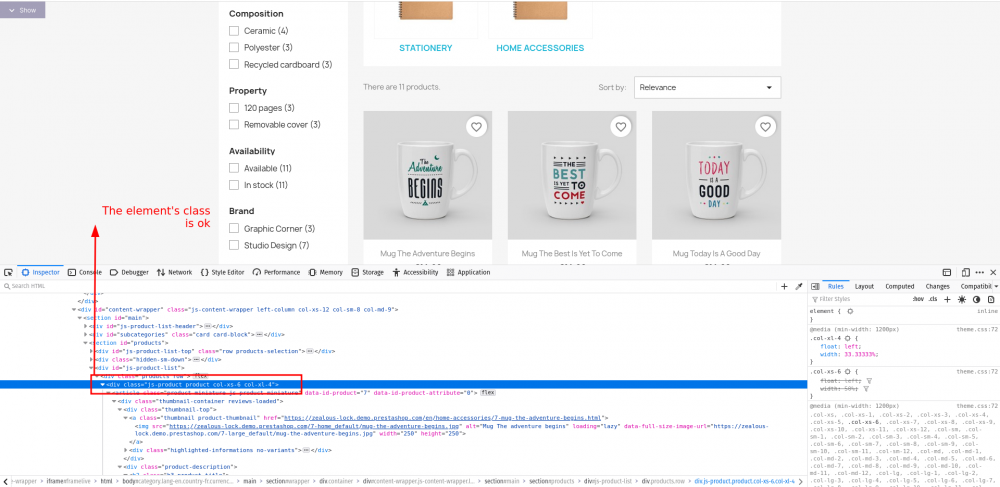Check the Graphic Corner (3) brand filter
The image size is (1000, 487).
coord(234,228)
